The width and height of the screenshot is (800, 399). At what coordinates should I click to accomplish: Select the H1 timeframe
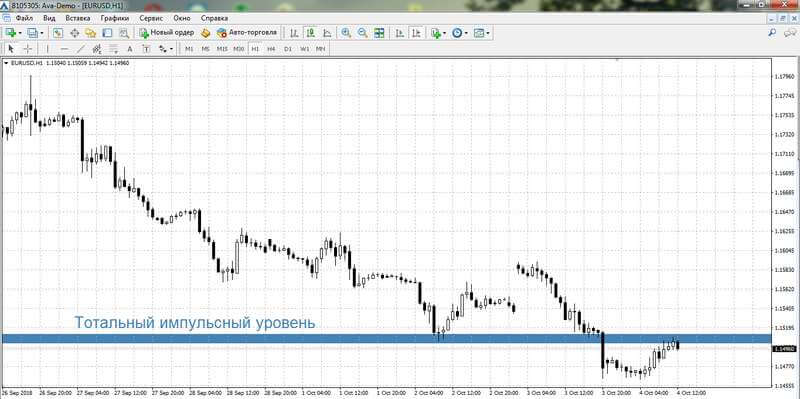click(x=255, y=49)
